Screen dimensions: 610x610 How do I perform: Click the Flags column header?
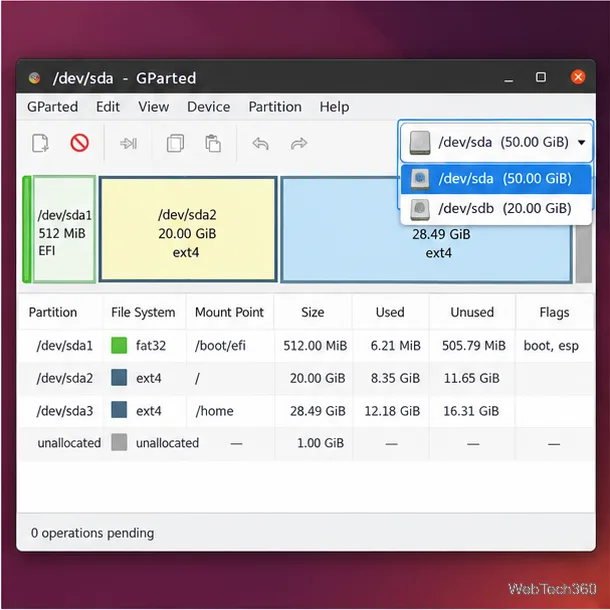(554, 312)
